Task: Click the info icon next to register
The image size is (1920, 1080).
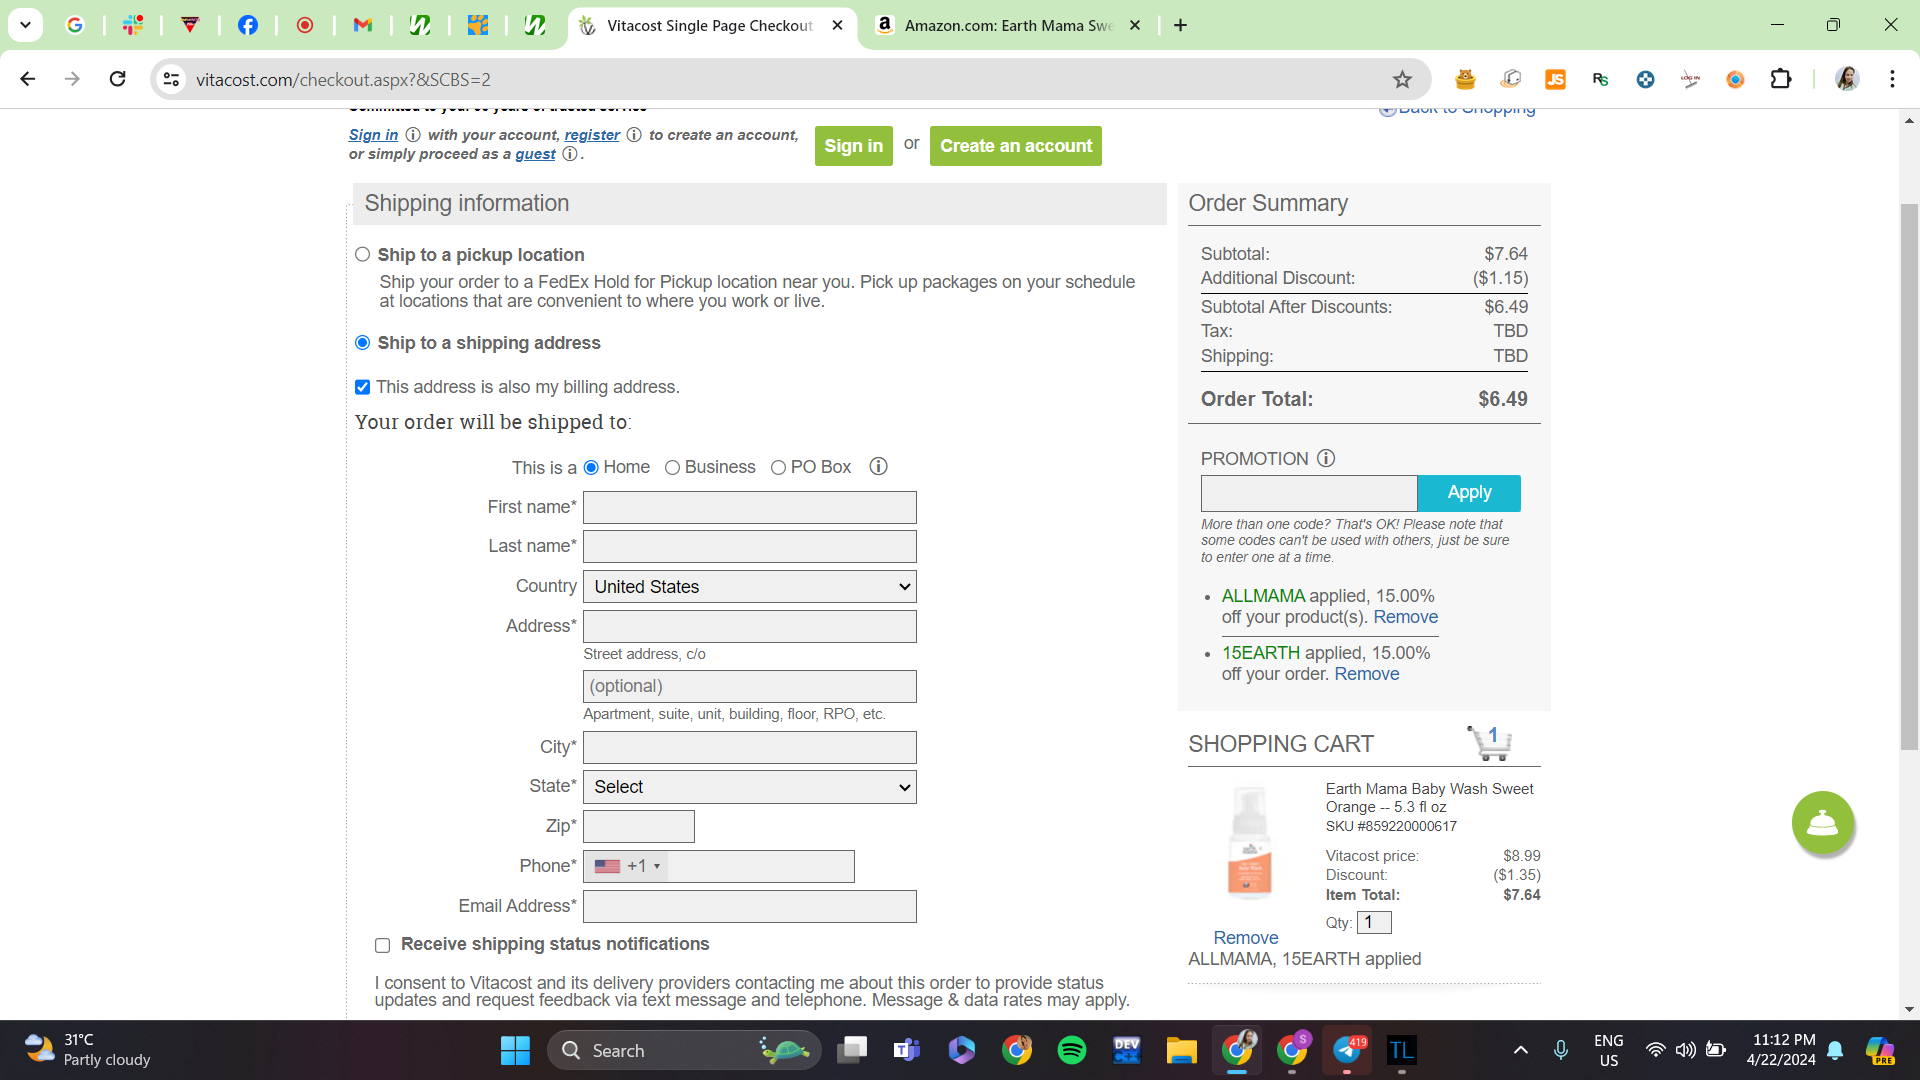Action: 634,135
